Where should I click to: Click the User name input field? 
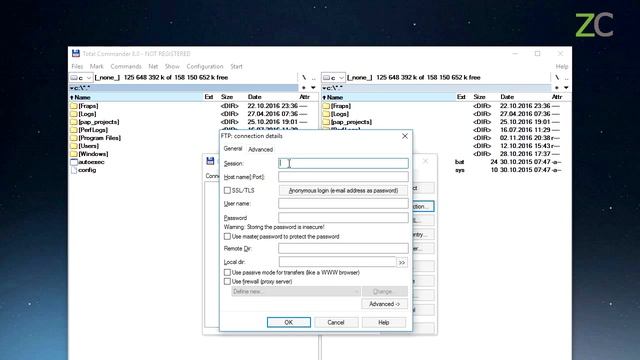point(343,203)
